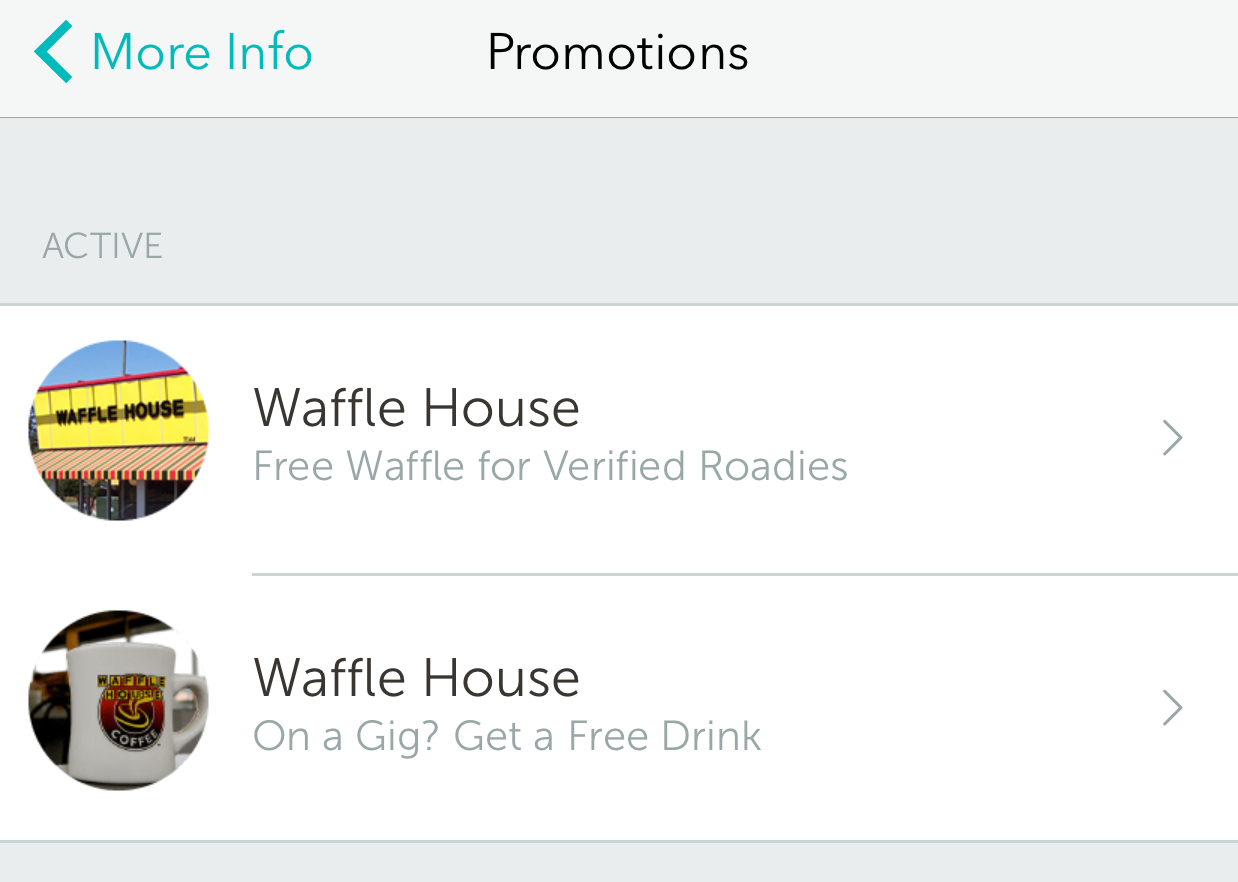Tap the Promotions title in header
Image resolution: width=1238 pixels, height=882 pixels.
tap(617, 53)
